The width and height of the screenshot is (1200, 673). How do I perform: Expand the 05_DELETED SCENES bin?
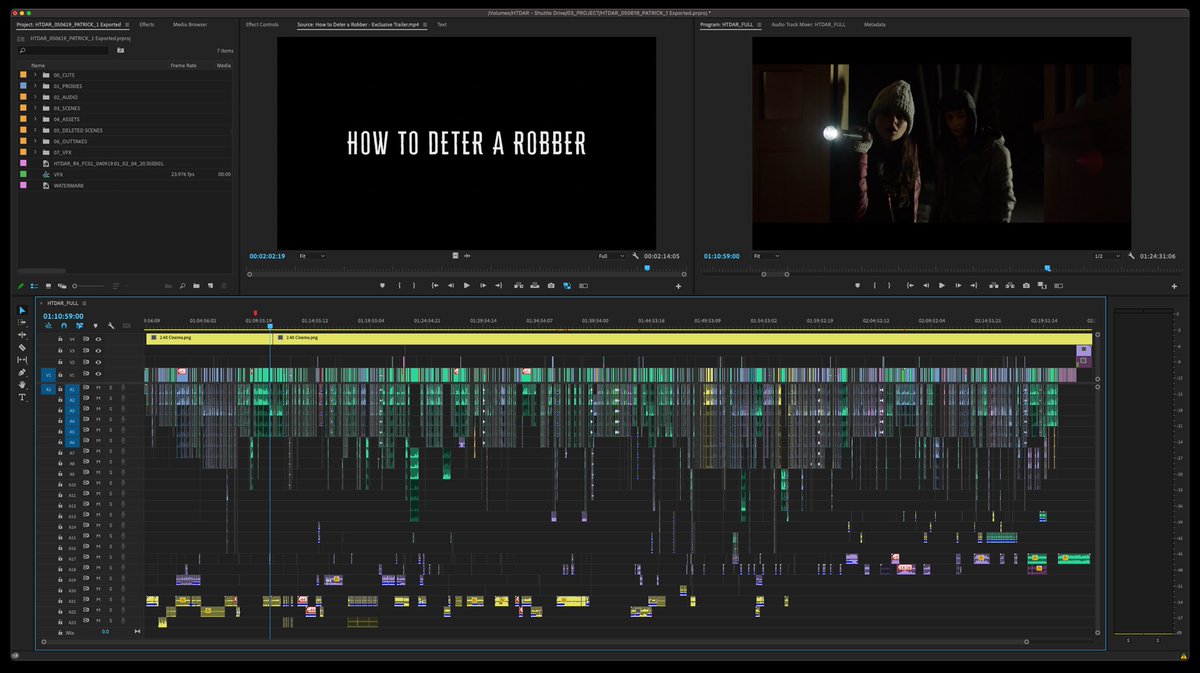coord(35,130)
